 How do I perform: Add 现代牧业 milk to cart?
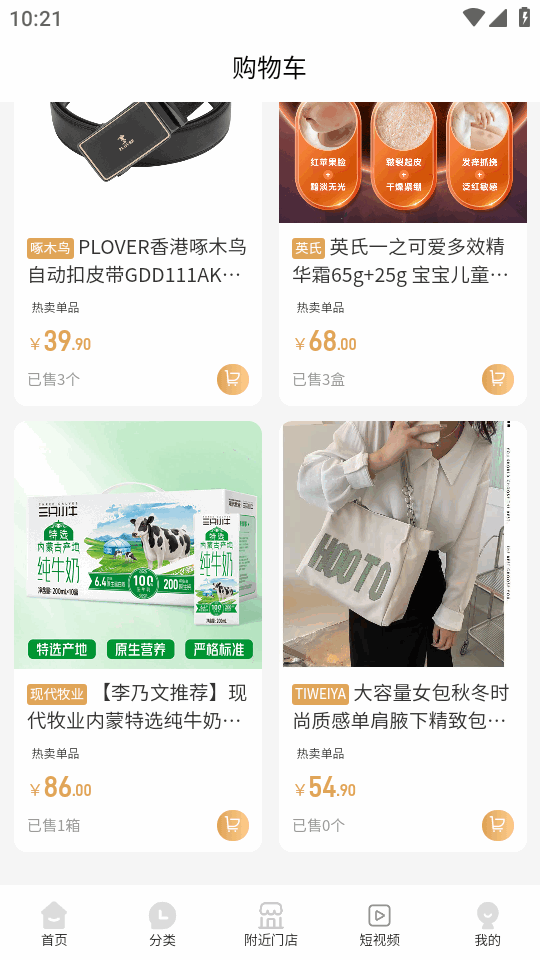233,825
